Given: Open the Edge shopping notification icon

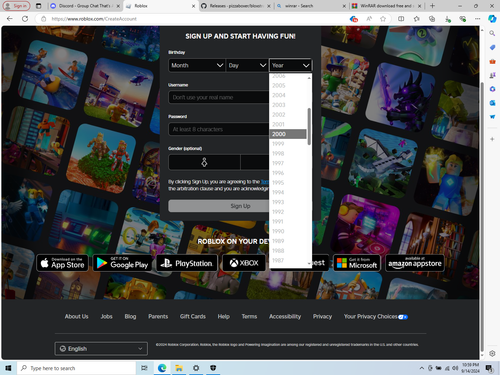Looking at the screenshot, I should tap(354, 19).
